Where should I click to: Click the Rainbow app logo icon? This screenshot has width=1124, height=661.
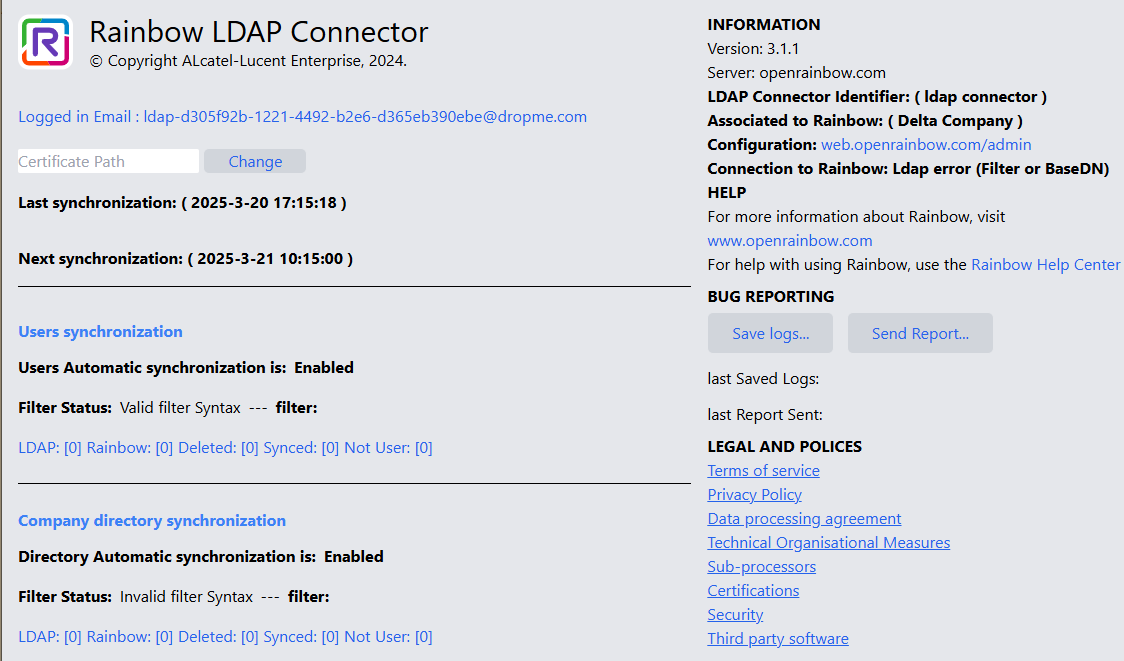pyautogui.click(x=45, y=42)
